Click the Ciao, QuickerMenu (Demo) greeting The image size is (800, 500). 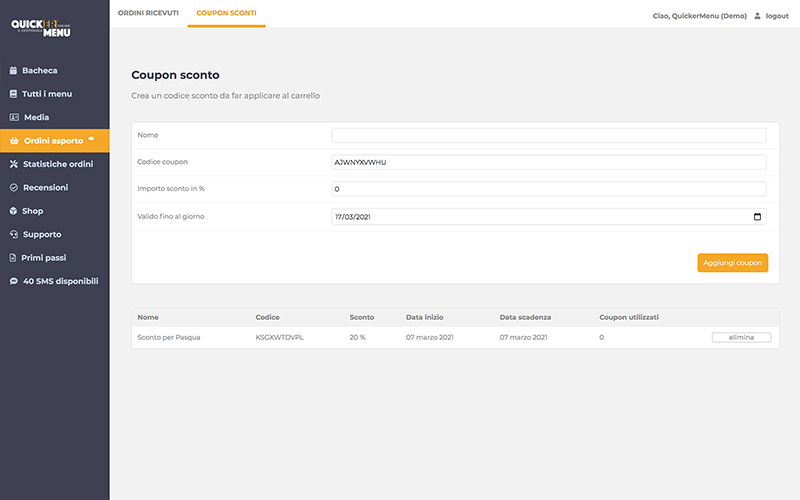click(x=699, y=16)
